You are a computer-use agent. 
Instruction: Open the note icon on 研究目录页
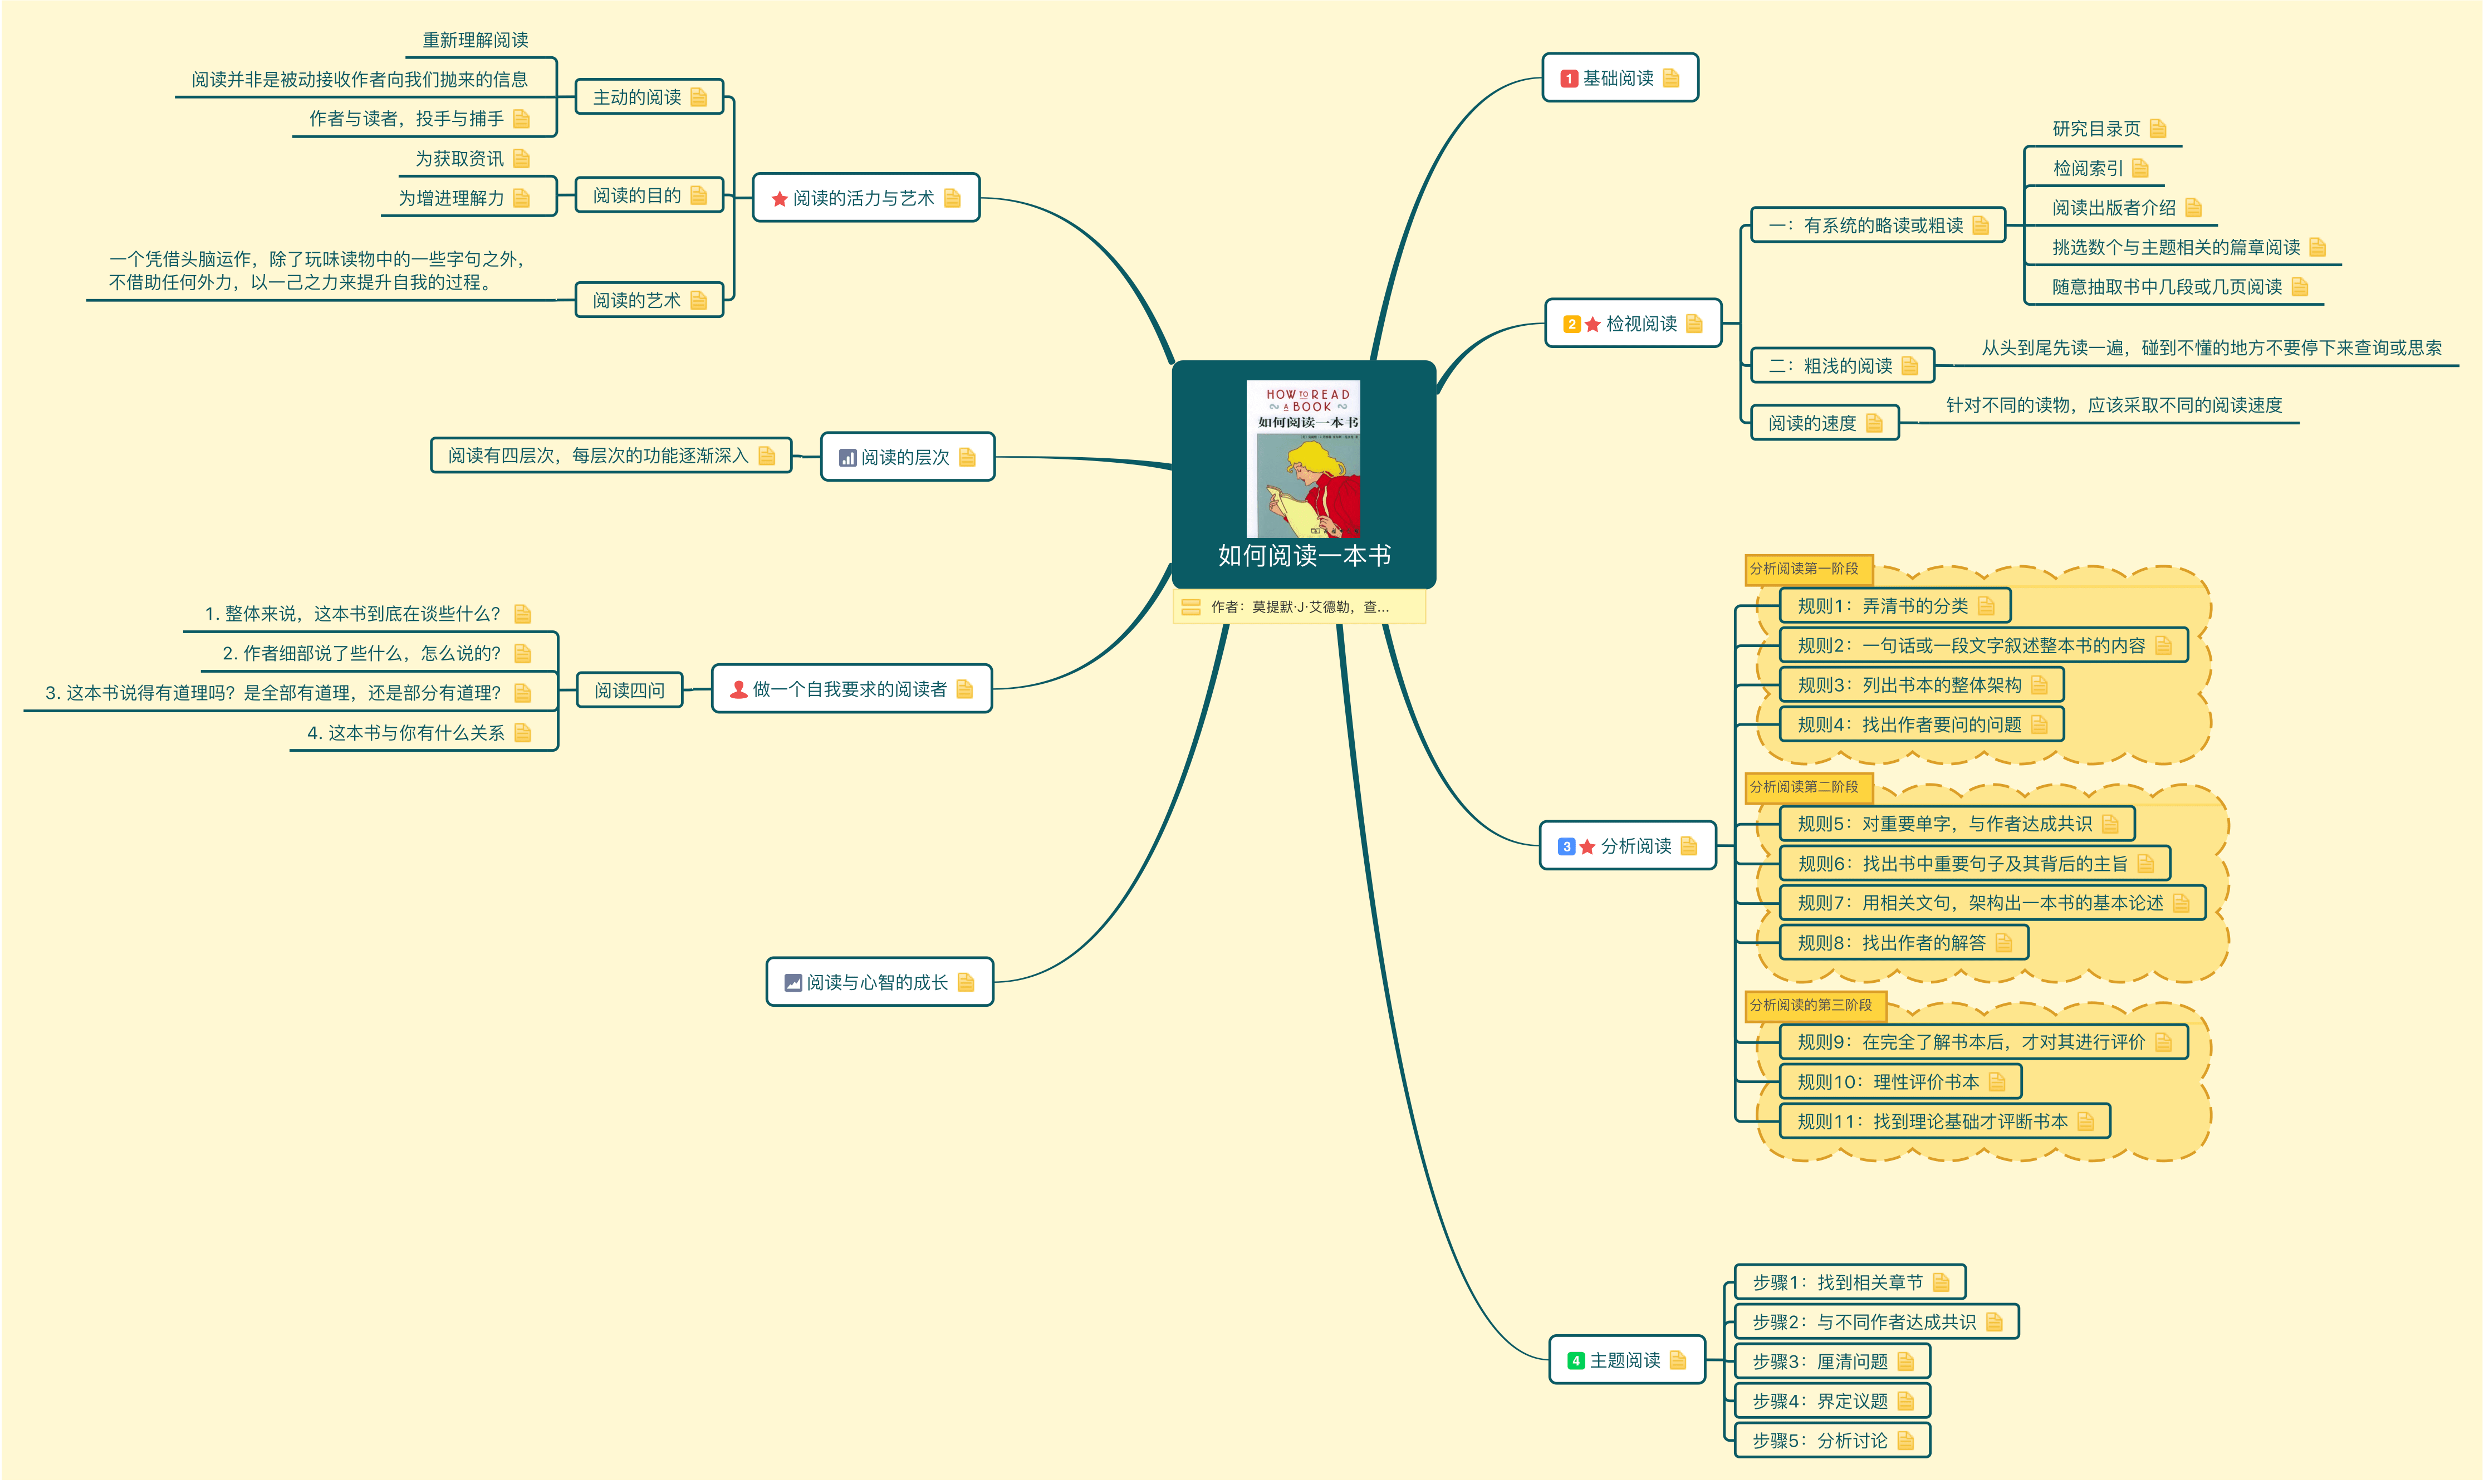click(2158, 129)
